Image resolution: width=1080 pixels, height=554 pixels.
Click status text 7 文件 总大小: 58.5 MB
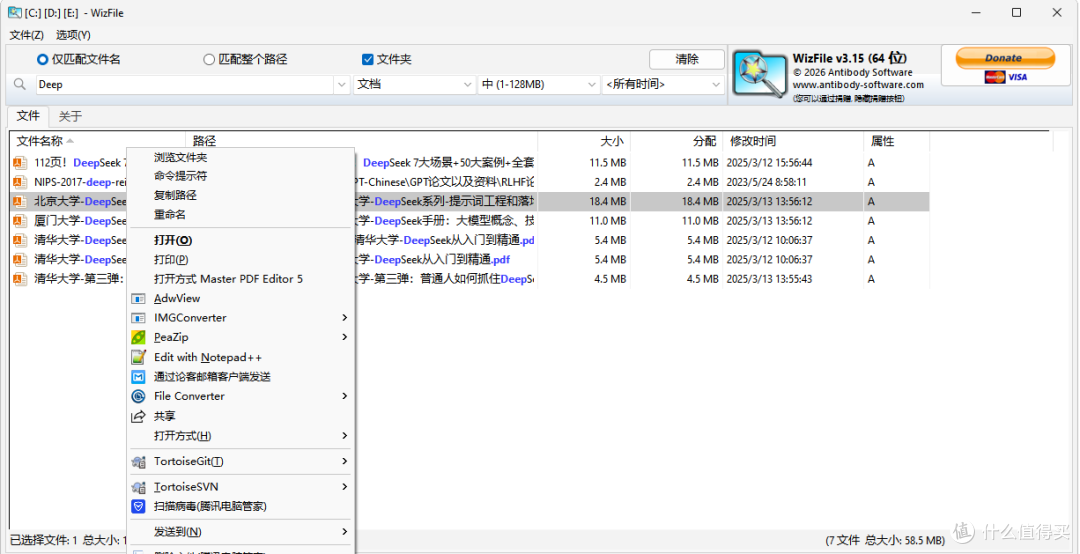(x=885, y=540)
